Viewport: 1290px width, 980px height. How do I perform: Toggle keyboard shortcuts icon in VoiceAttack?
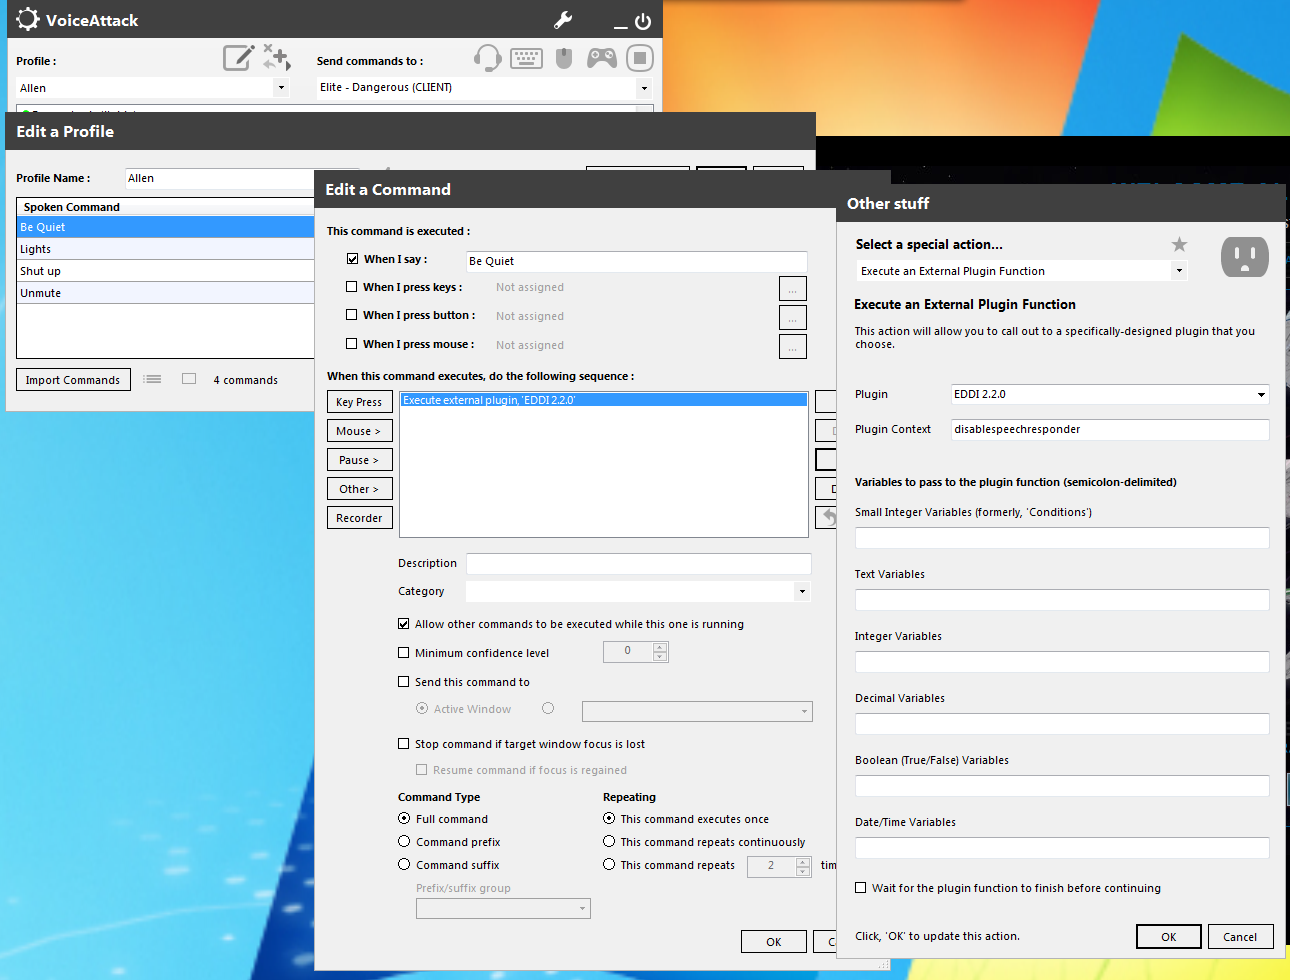526,58
